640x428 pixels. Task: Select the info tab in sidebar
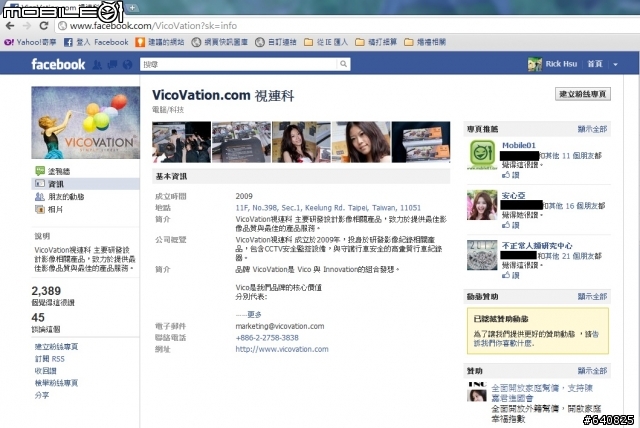click(85, 184)
